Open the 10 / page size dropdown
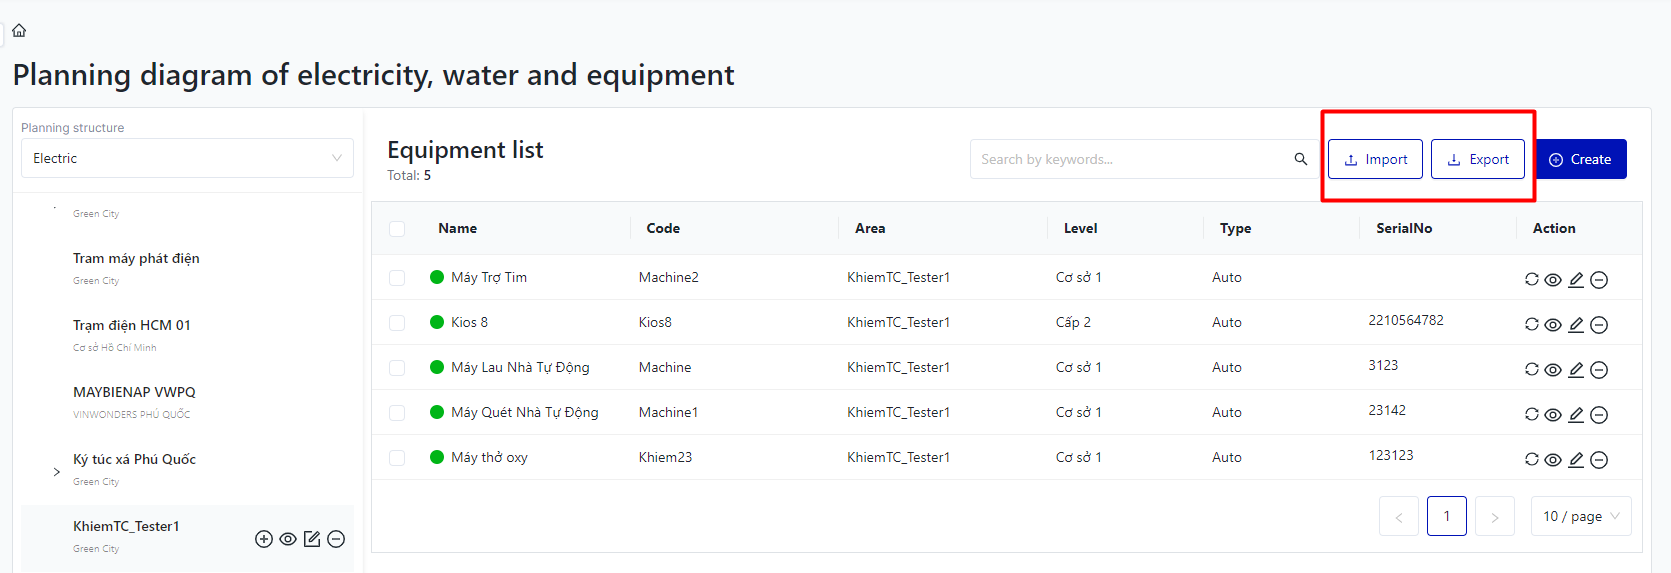Viewport: 1671px width, 573px height. [x=1580, y=516]
